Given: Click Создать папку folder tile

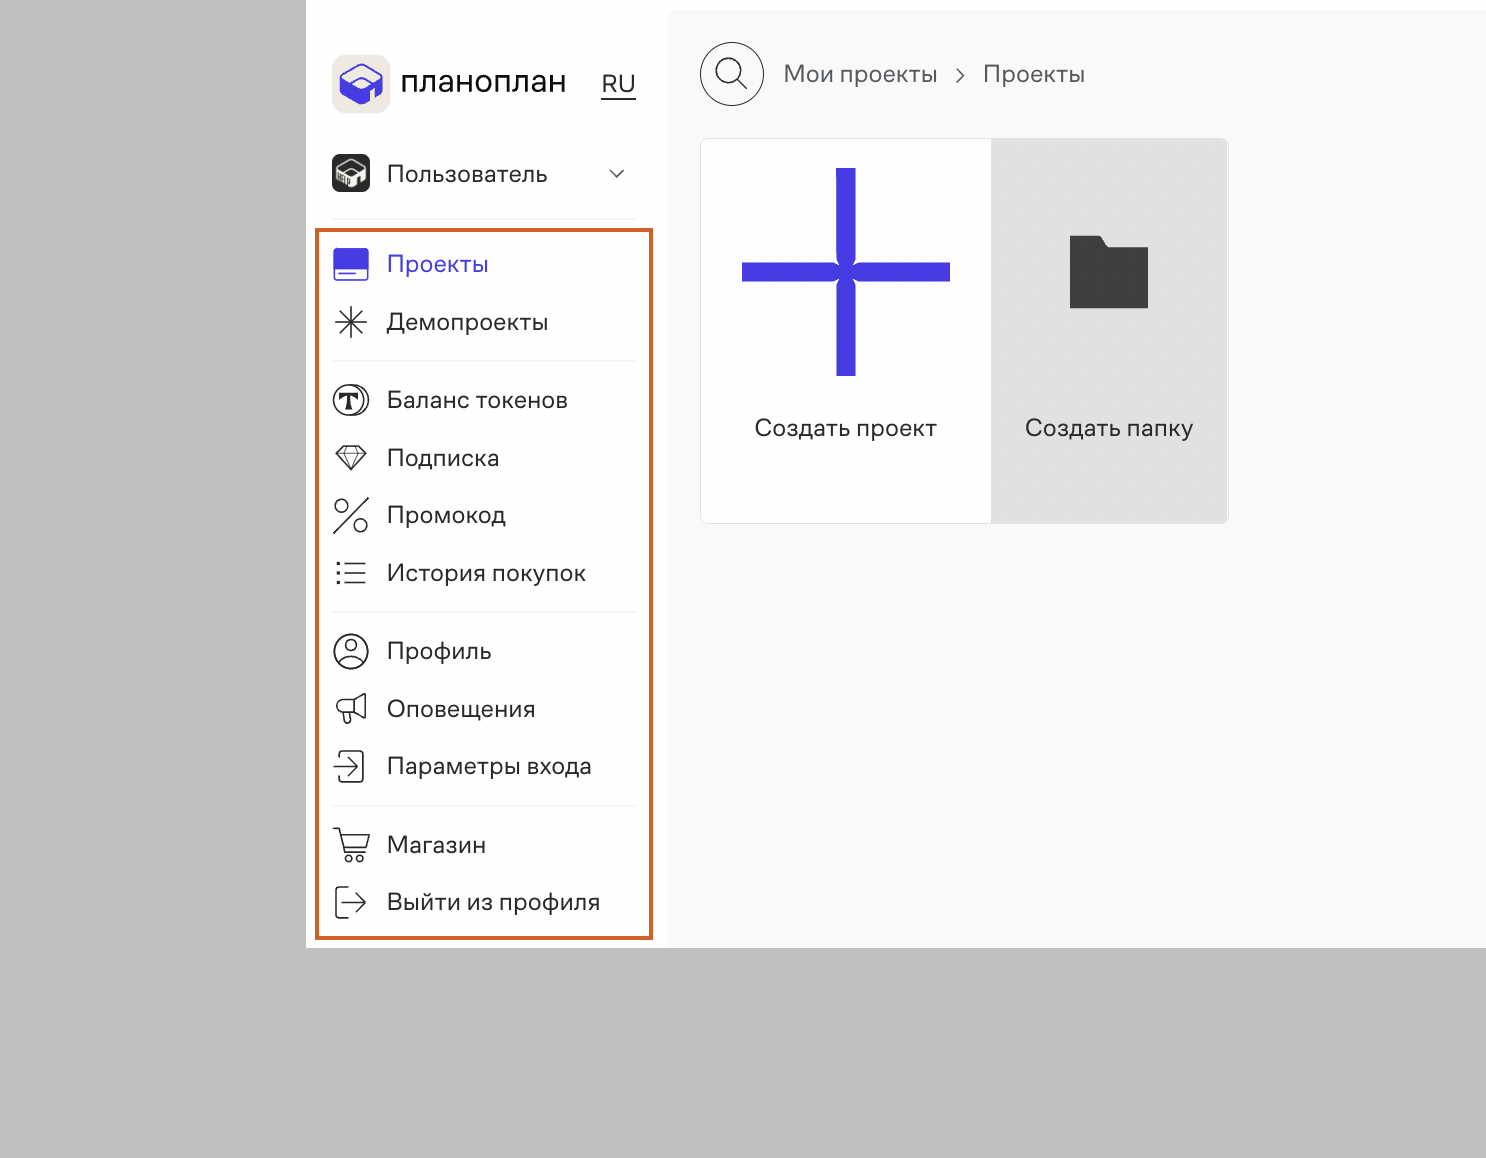Looking at the screenshot, I should 1109,331.
